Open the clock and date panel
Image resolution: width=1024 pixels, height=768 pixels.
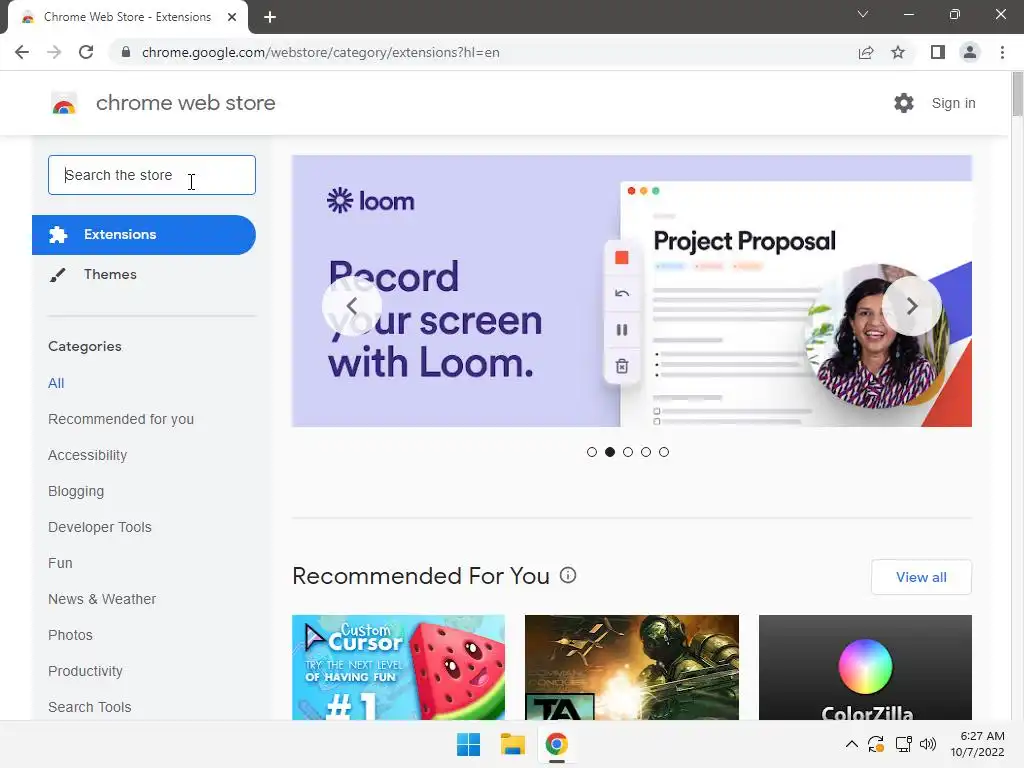977,744
